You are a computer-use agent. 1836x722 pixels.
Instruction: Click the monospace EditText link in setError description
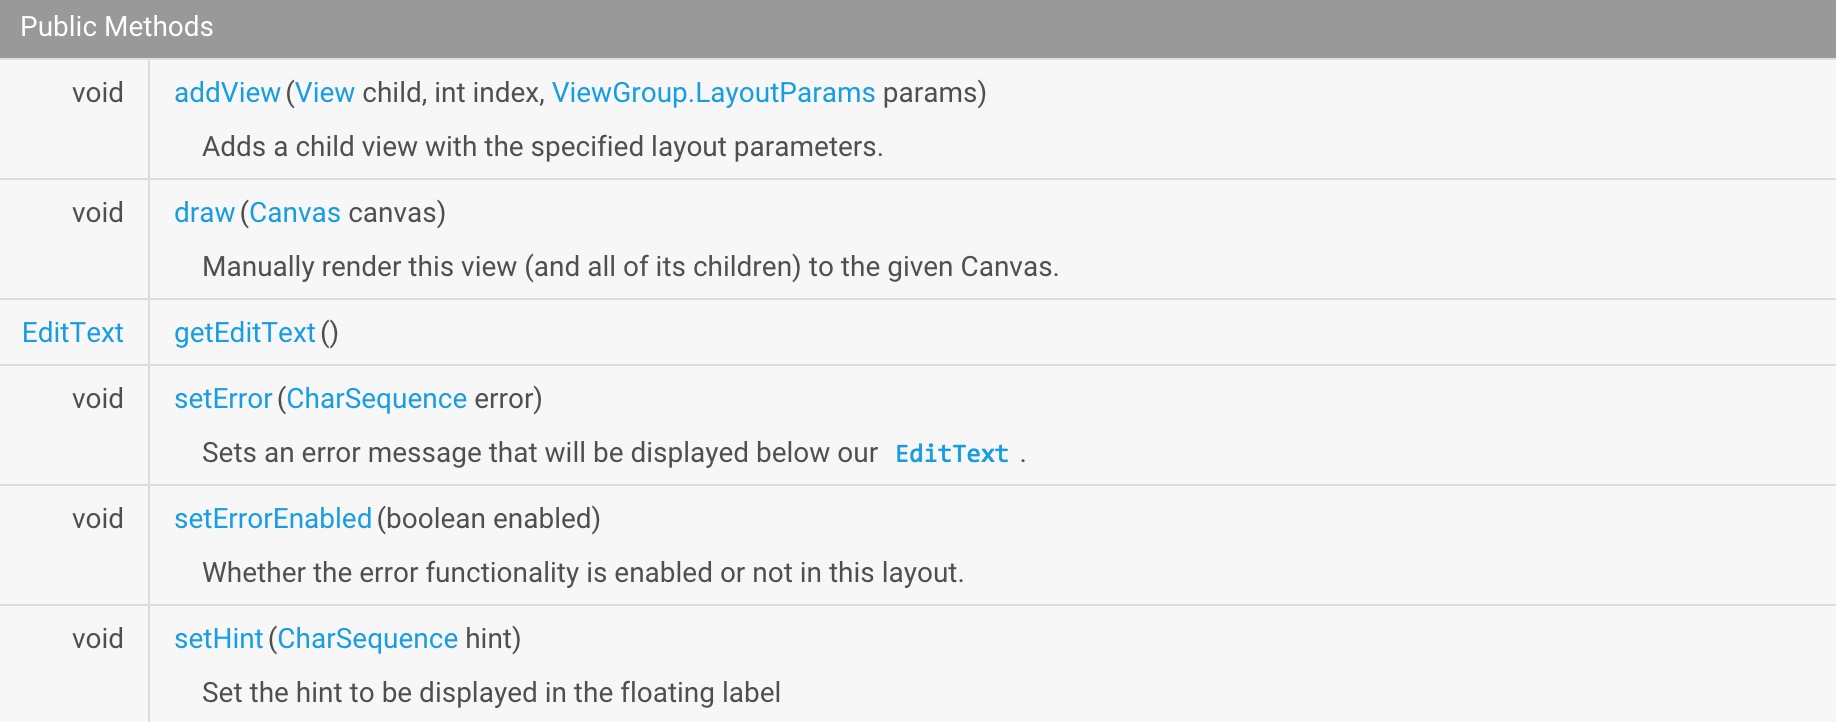(x=951, y=454)
